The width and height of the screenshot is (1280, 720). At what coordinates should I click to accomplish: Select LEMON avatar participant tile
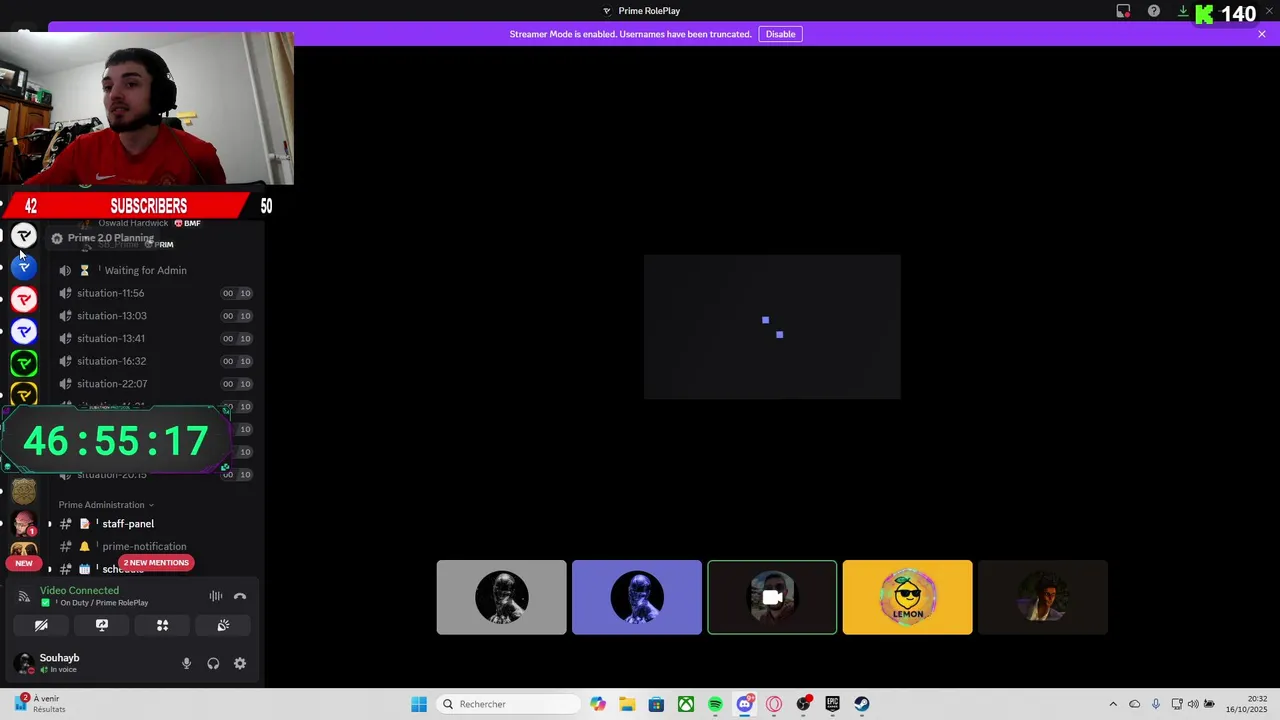[907, 597]
